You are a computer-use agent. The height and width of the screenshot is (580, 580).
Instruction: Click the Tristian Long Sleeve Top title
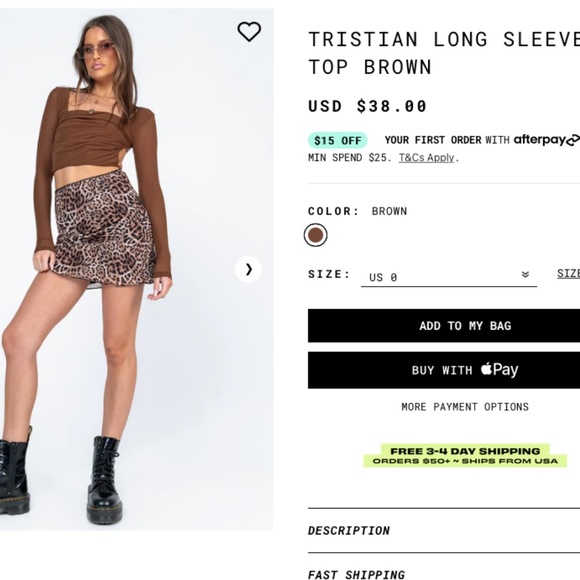tap(444, 53)
